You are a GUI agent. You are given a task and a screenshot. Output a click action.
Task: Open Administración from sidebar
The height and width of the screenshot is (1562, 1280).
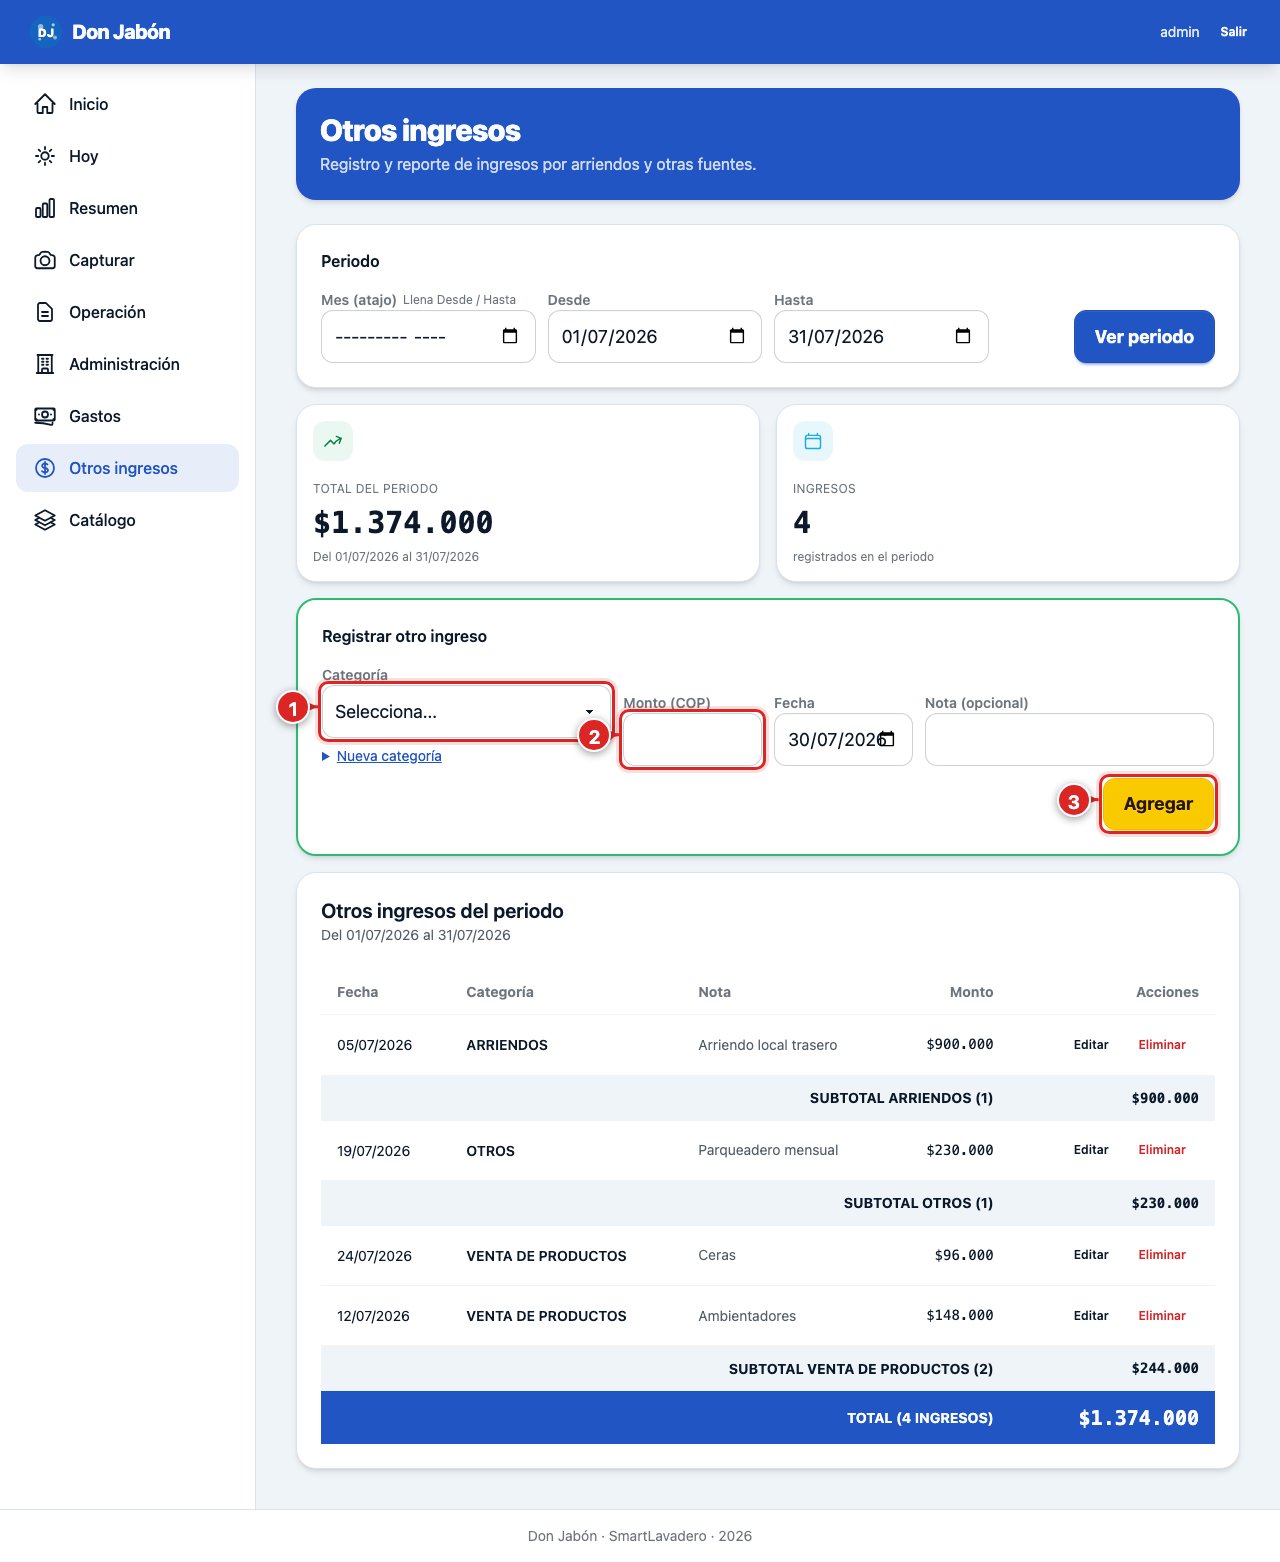[x=127, y=364]
